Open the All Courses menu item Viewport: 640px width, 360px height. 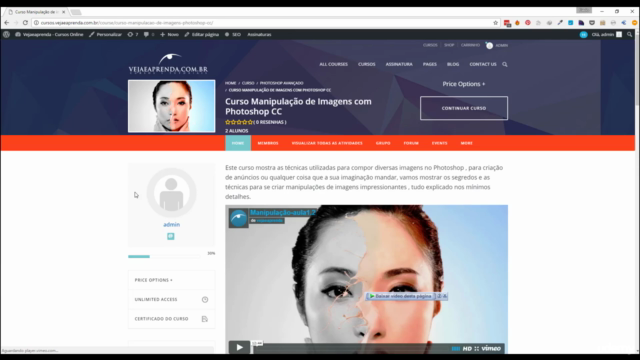pyautogui.click(x=333, y=64)
